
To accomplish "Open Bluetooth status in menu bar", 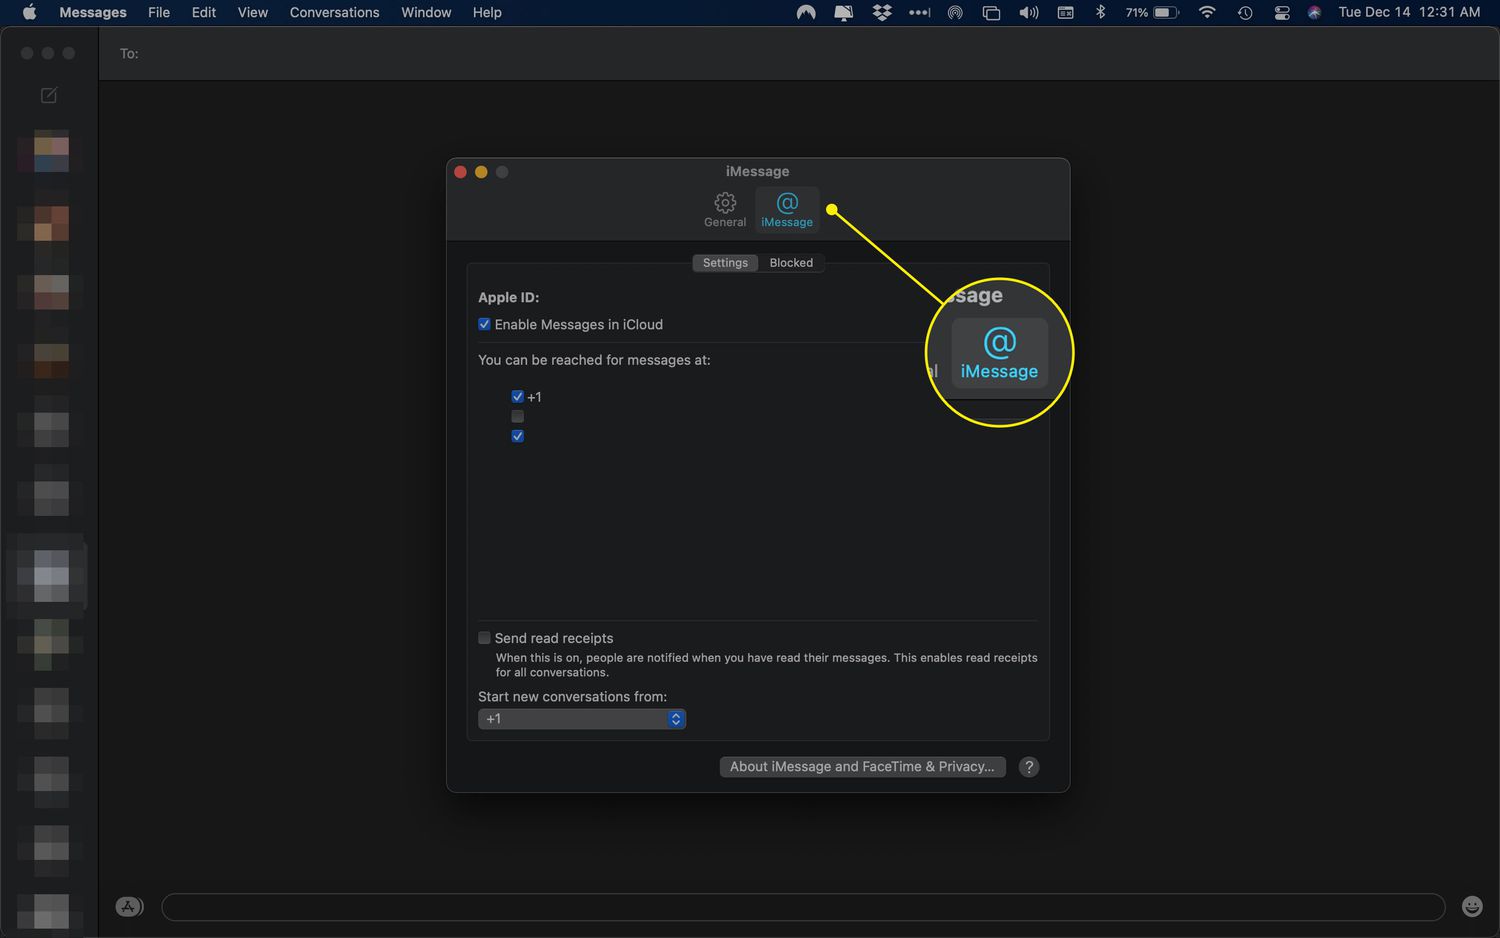I will pyautogui.click(x=1100, y=13).
